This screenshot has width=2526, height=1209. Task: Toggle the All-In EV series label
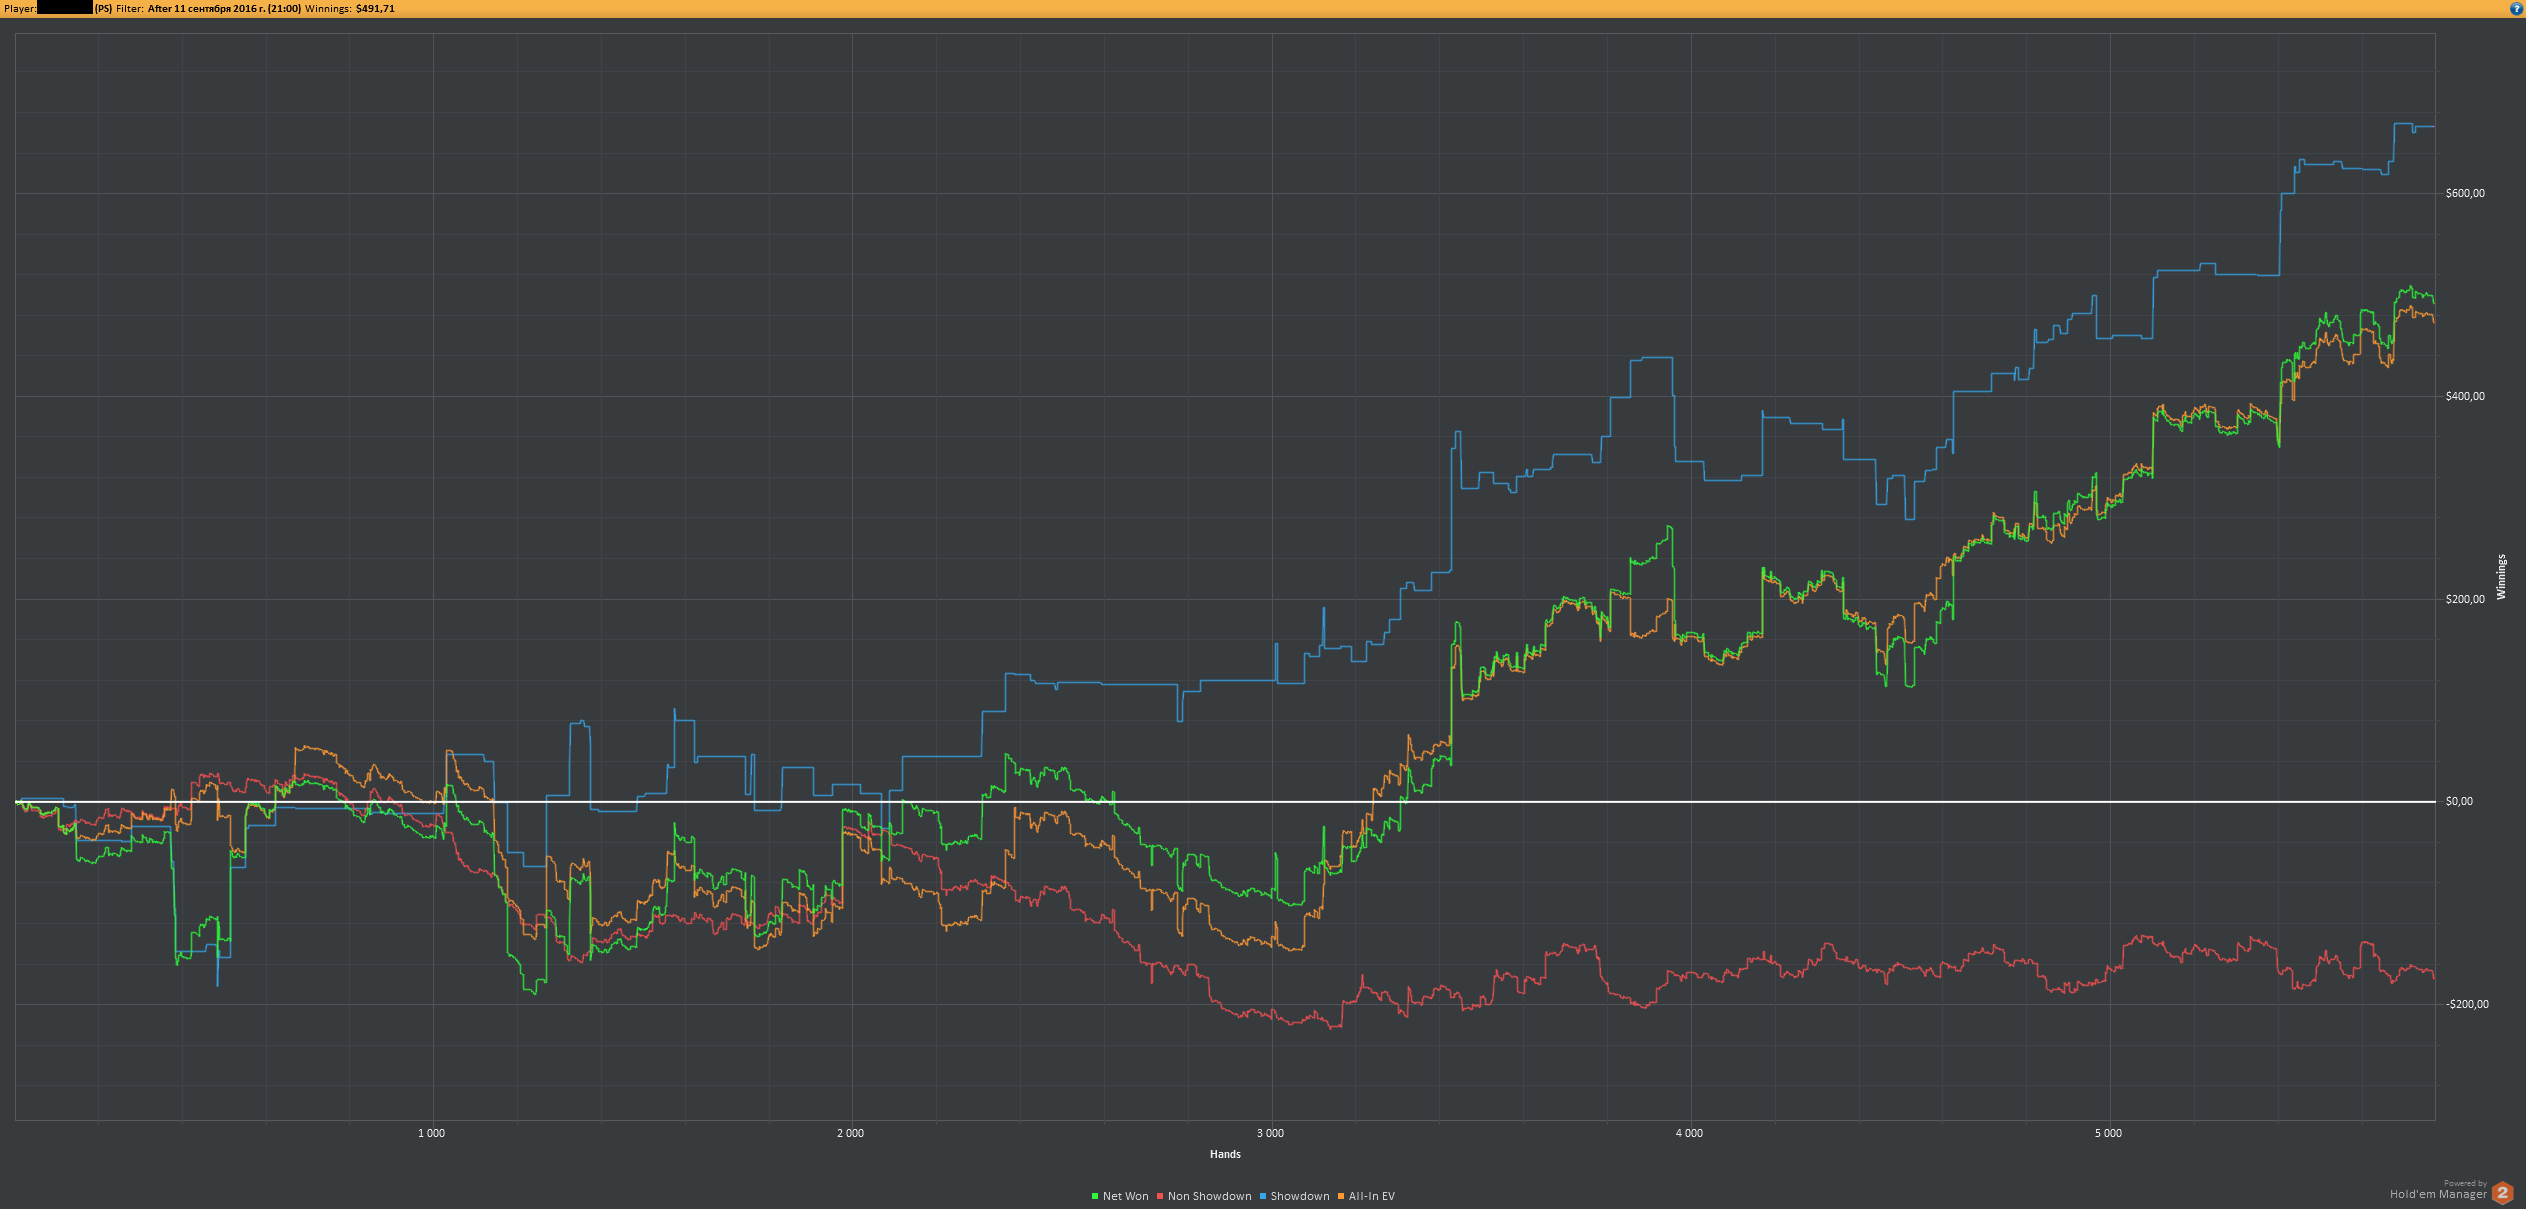pos(1371,1196)
